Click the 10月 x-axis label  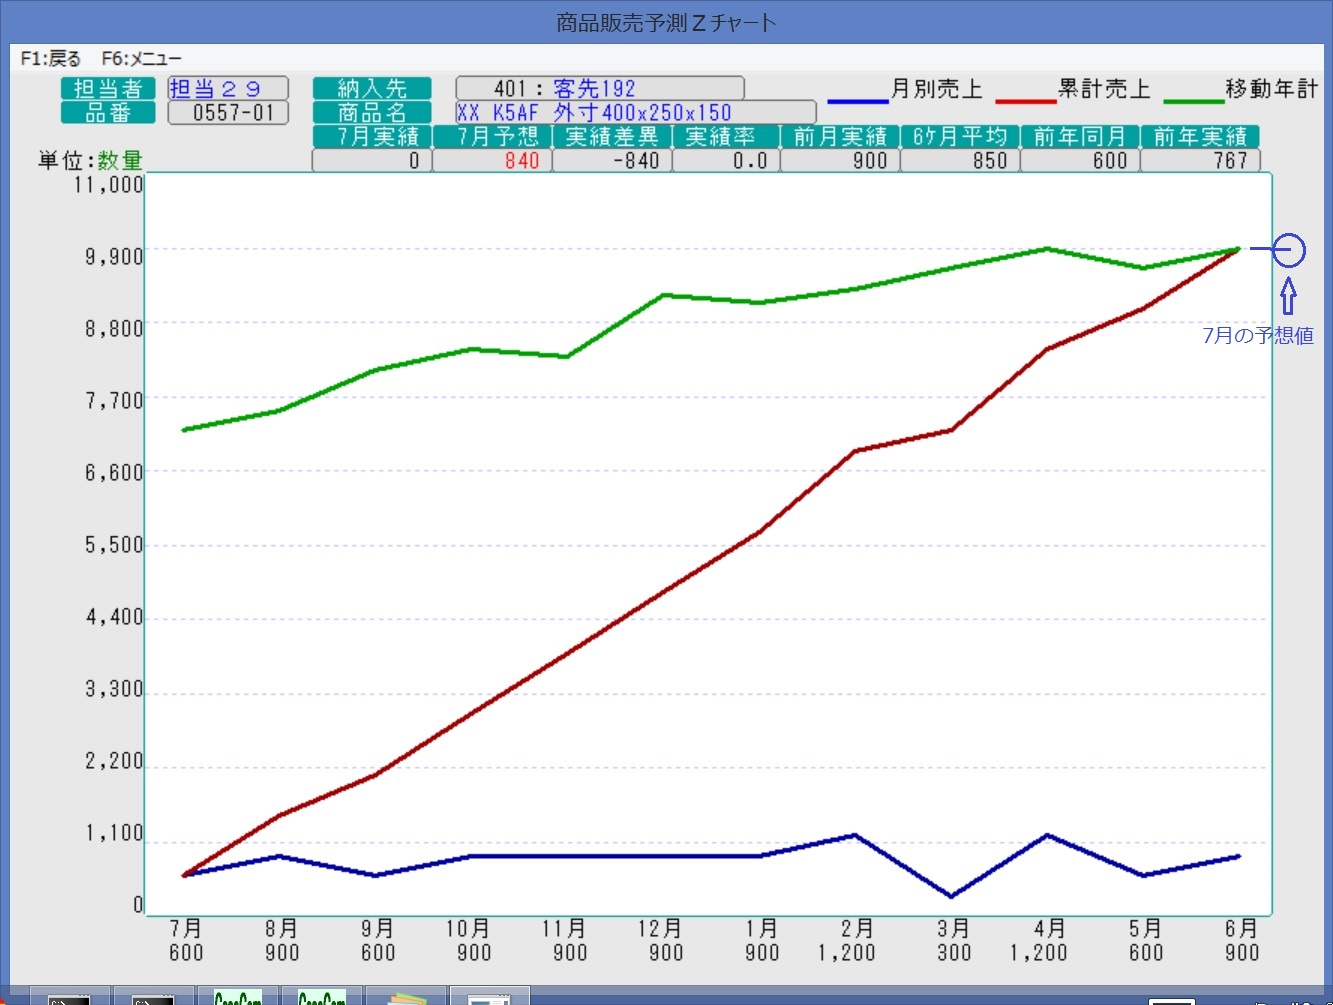(468, 929)
